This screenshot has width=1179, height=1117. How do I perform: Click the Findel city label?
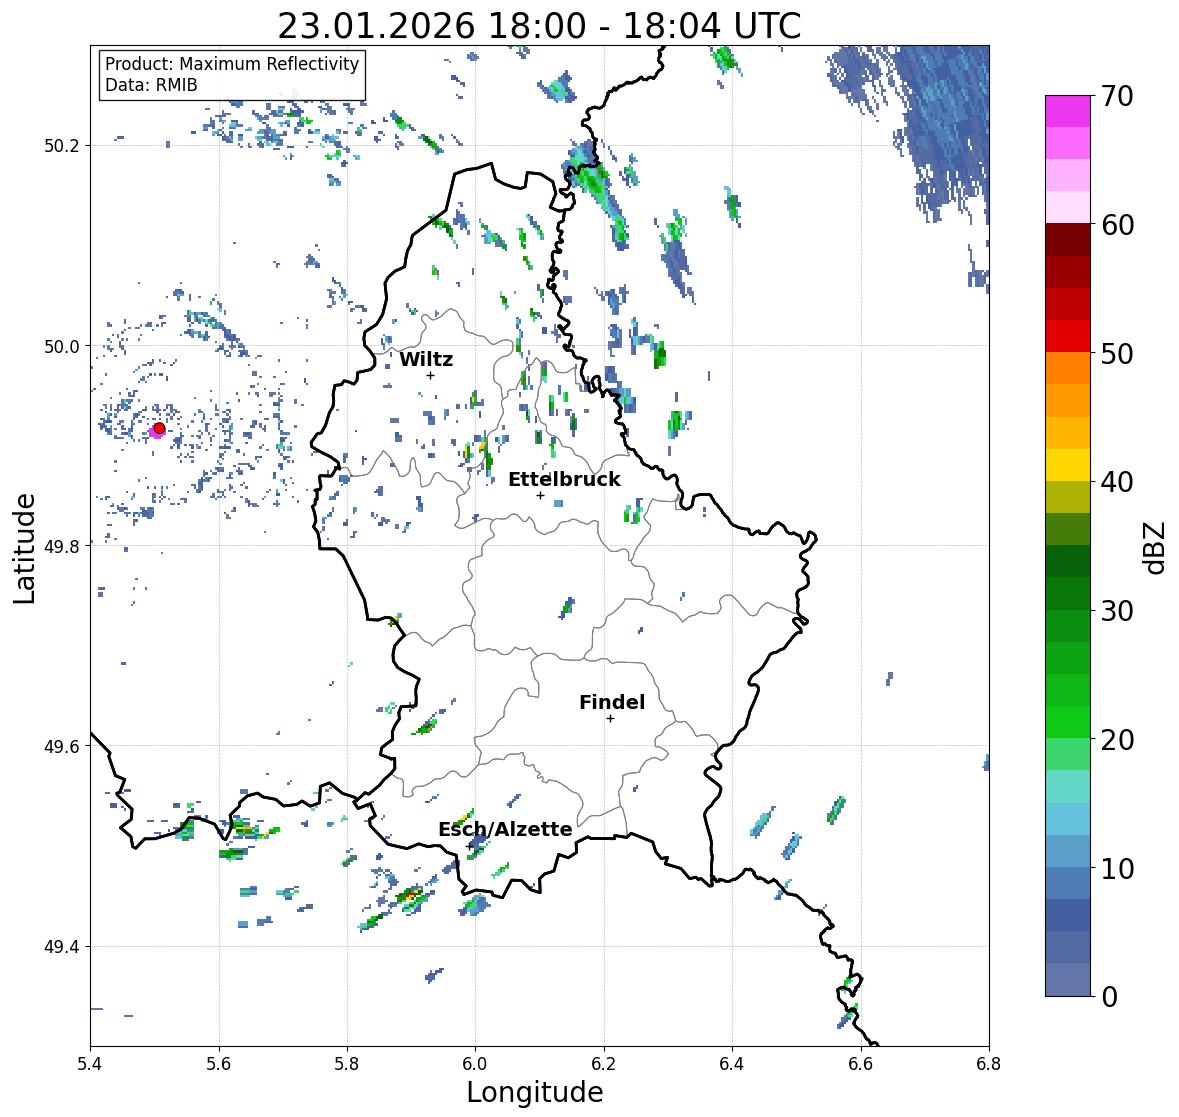(611, 702)
